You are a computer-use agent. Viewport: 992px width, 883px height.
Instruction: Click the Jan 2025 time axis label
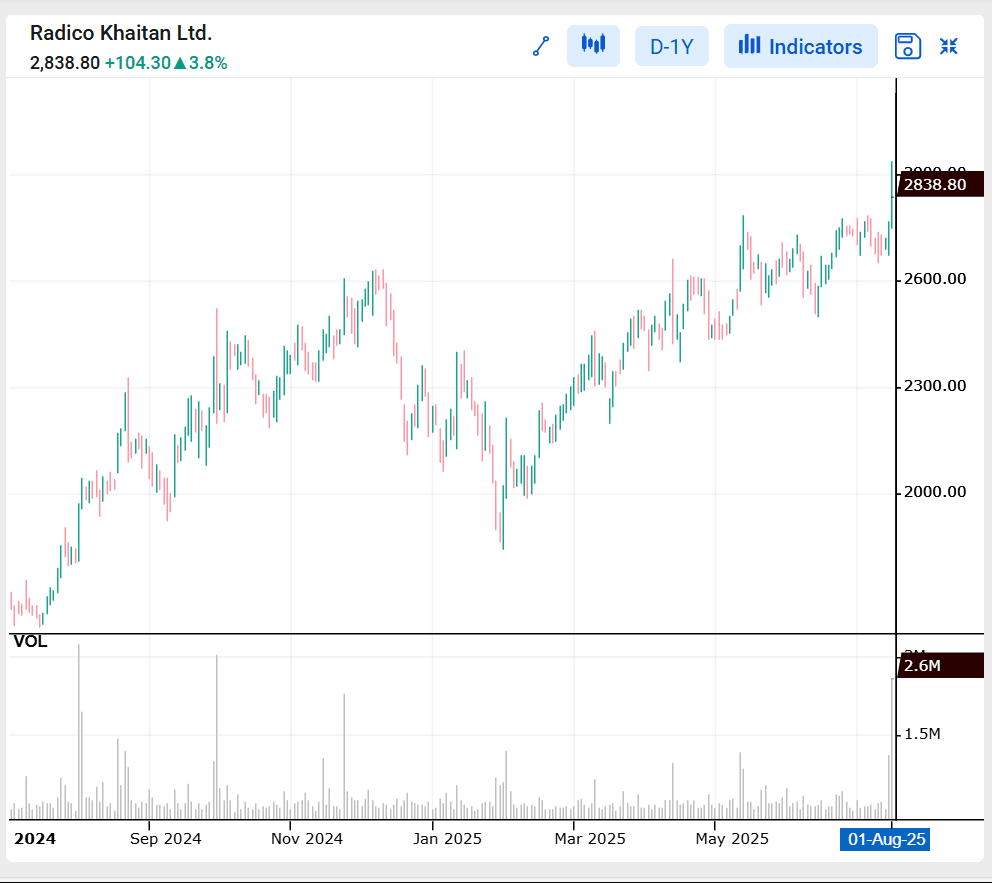click(x=447, y=839)
